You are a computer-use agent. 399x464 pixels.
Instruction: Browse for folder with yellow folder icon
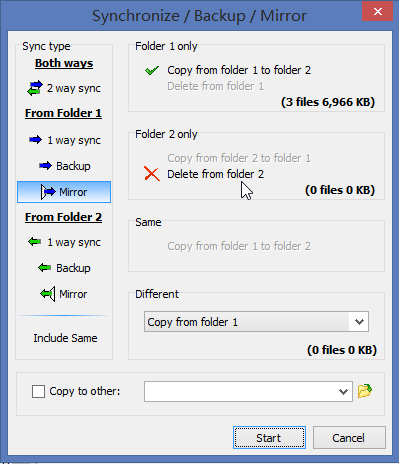tap(365, 391)
